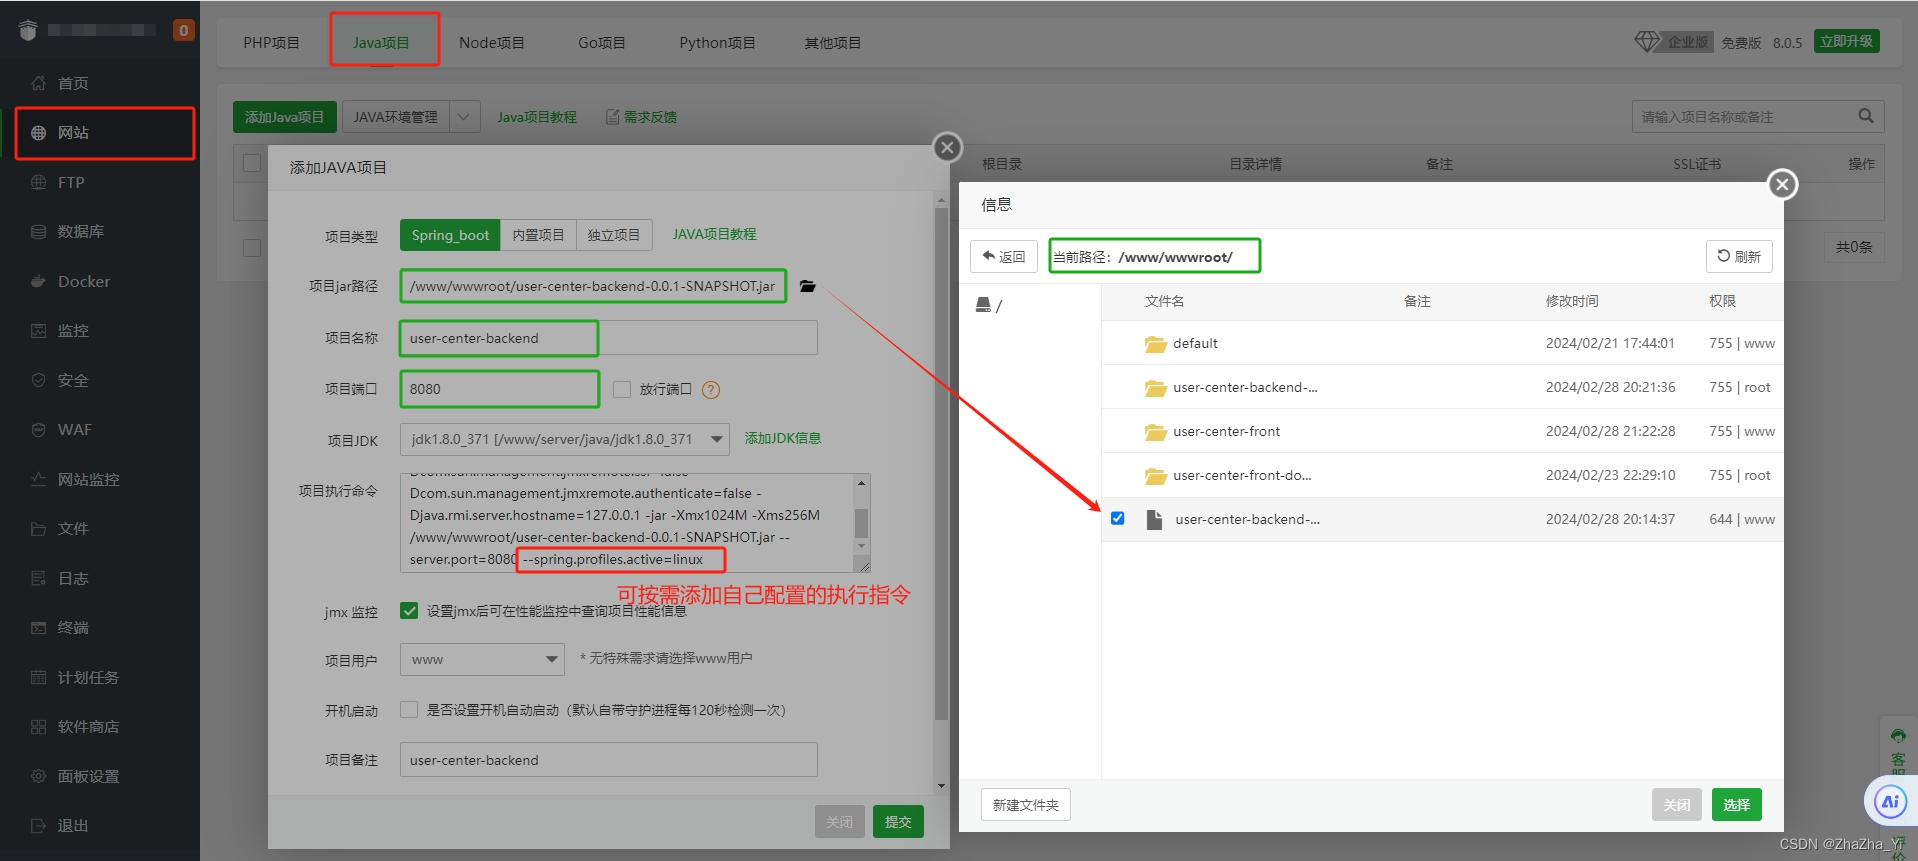Enable the 开机启动 auto-start checkbox
Viewport: 1918px width, 861px height.
(x=409, y=709)
